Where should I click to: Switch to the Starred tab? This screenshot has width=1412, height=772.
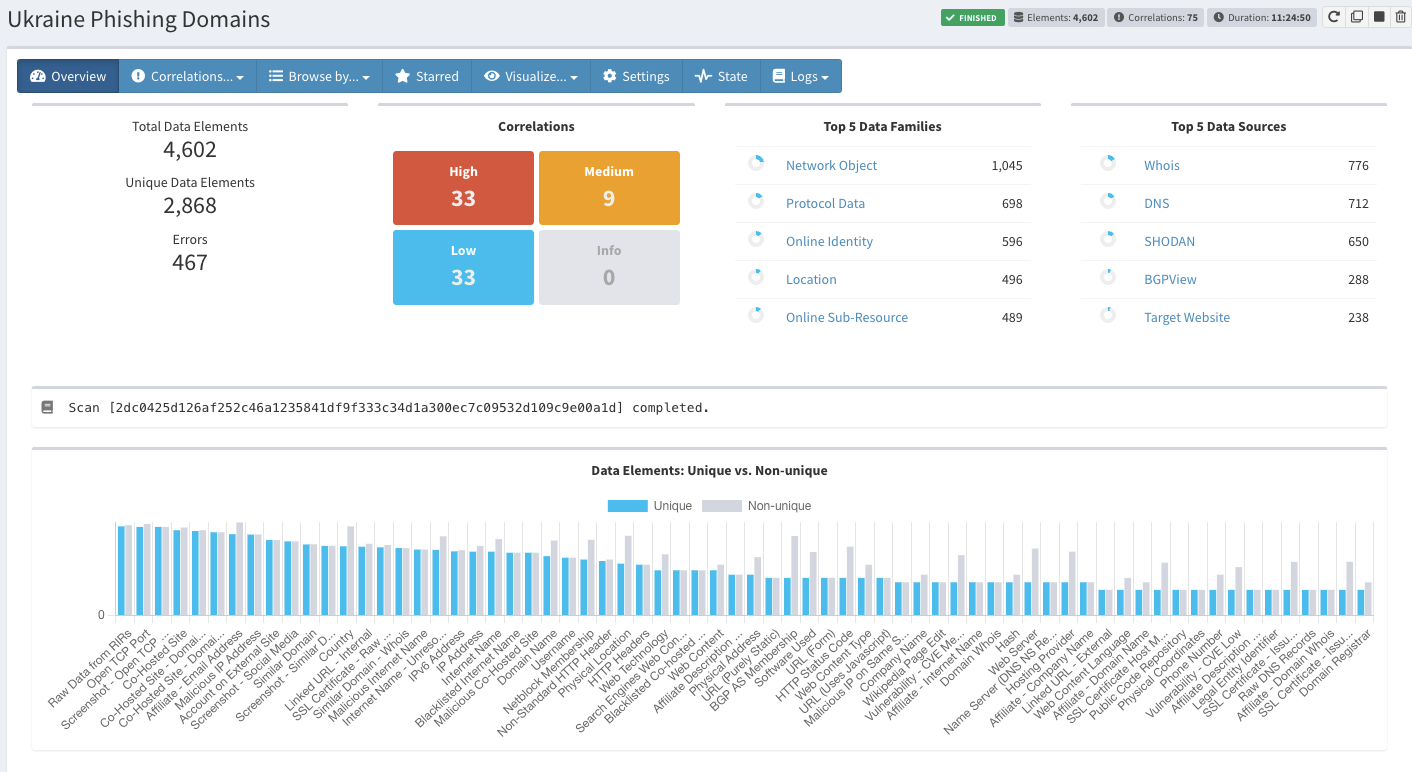tap(426, 76)
